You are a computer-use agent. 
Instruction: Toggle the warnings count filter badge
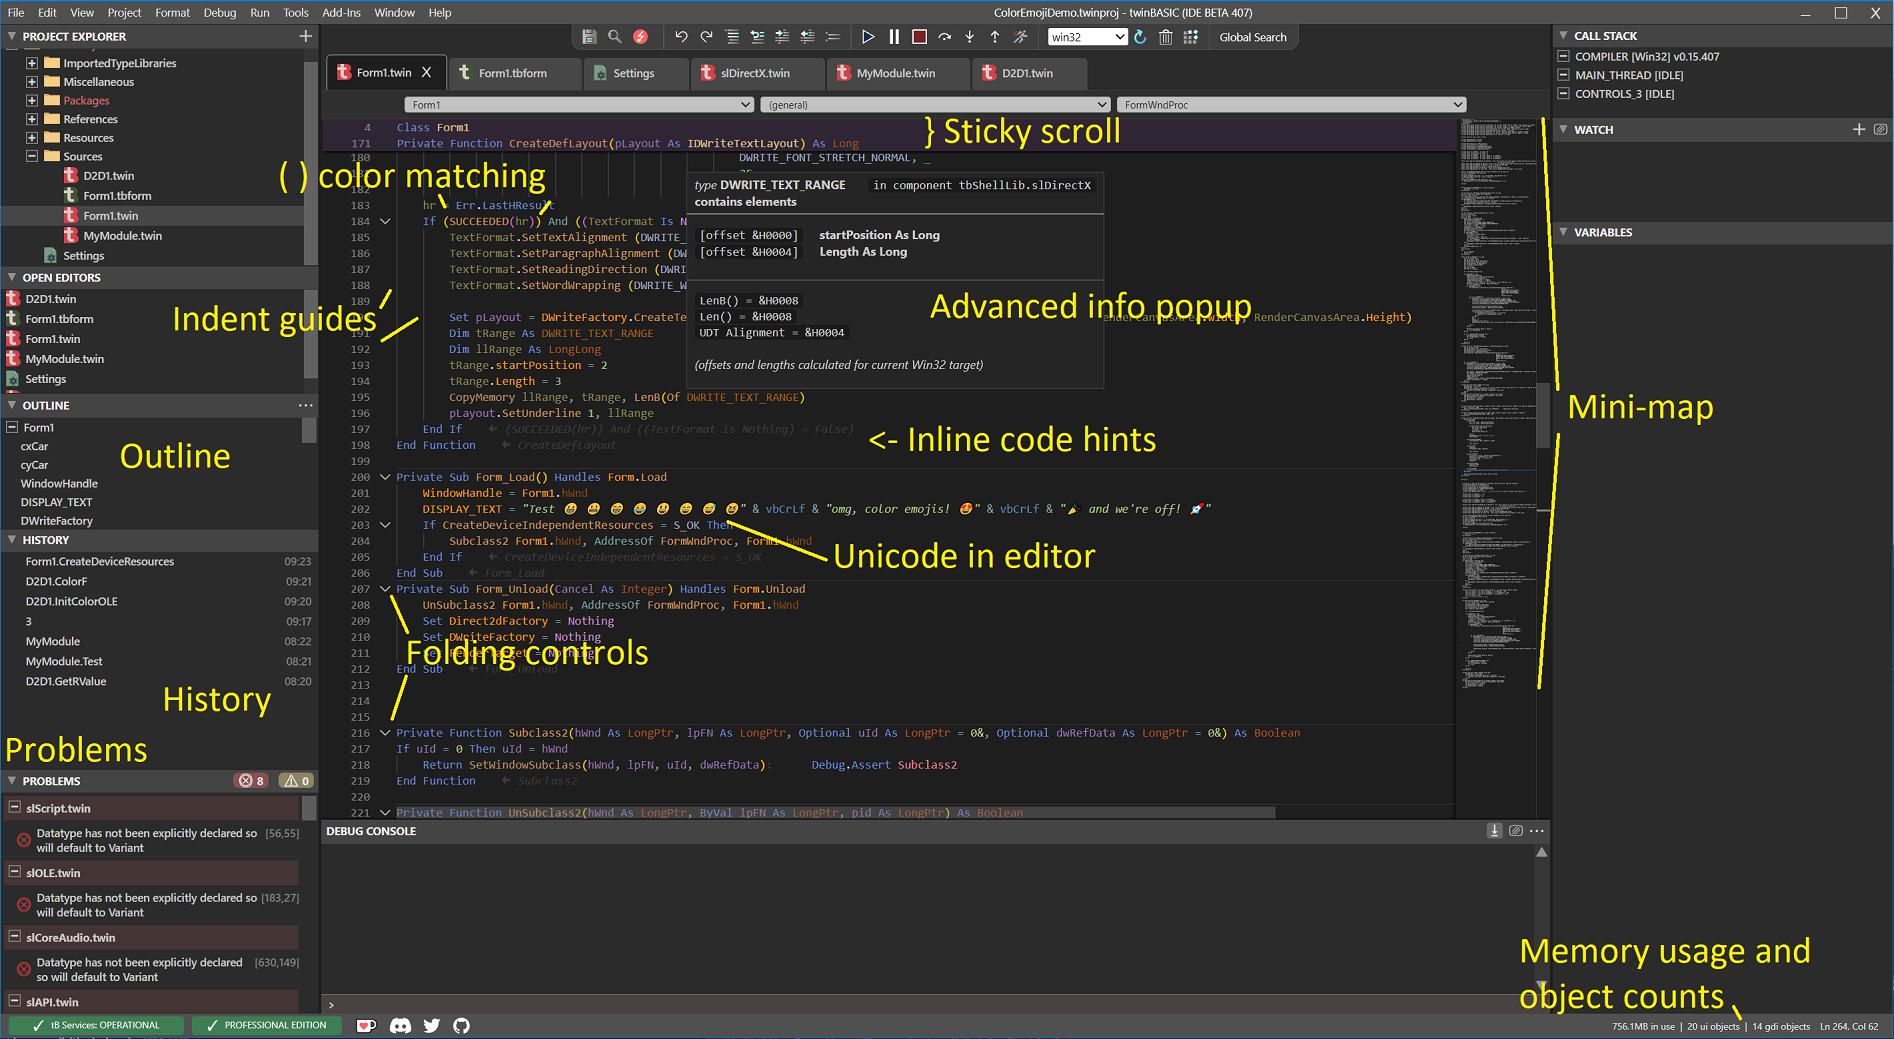[x=296, y=781]
